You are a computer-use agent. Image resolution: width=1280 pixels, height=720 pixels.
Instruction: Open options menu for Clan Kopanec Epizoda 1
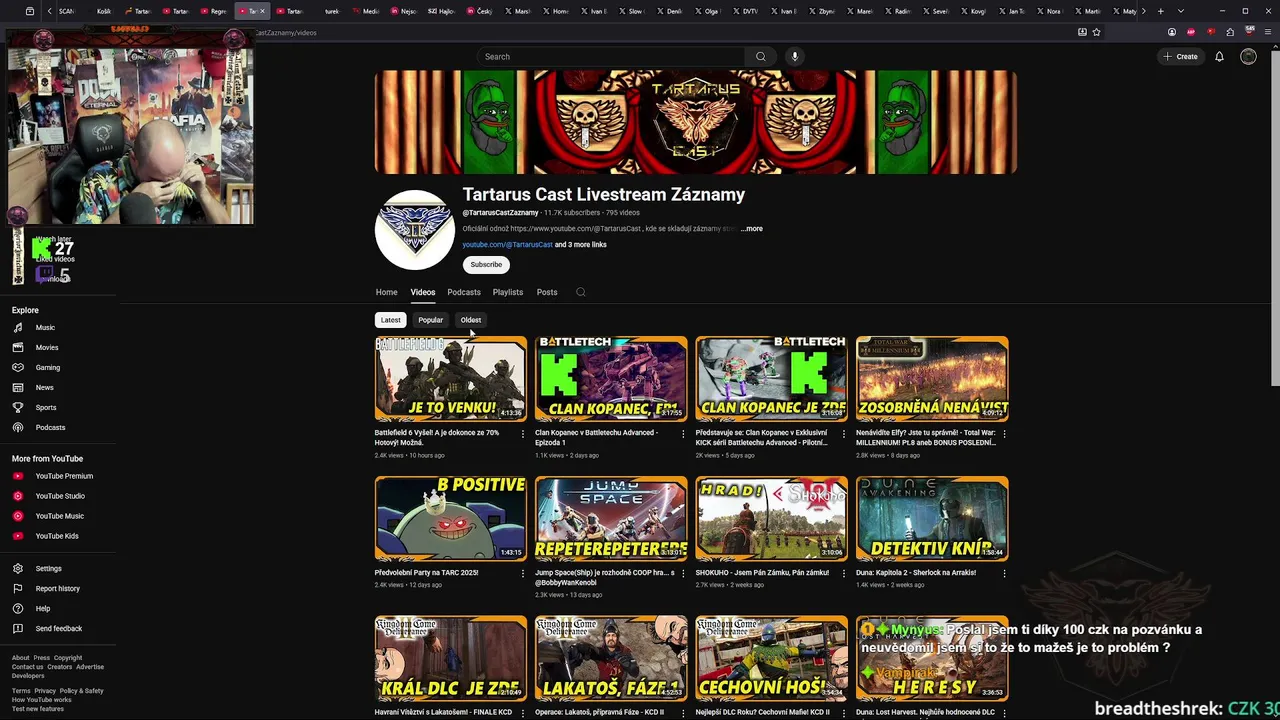tap(683, 434)
